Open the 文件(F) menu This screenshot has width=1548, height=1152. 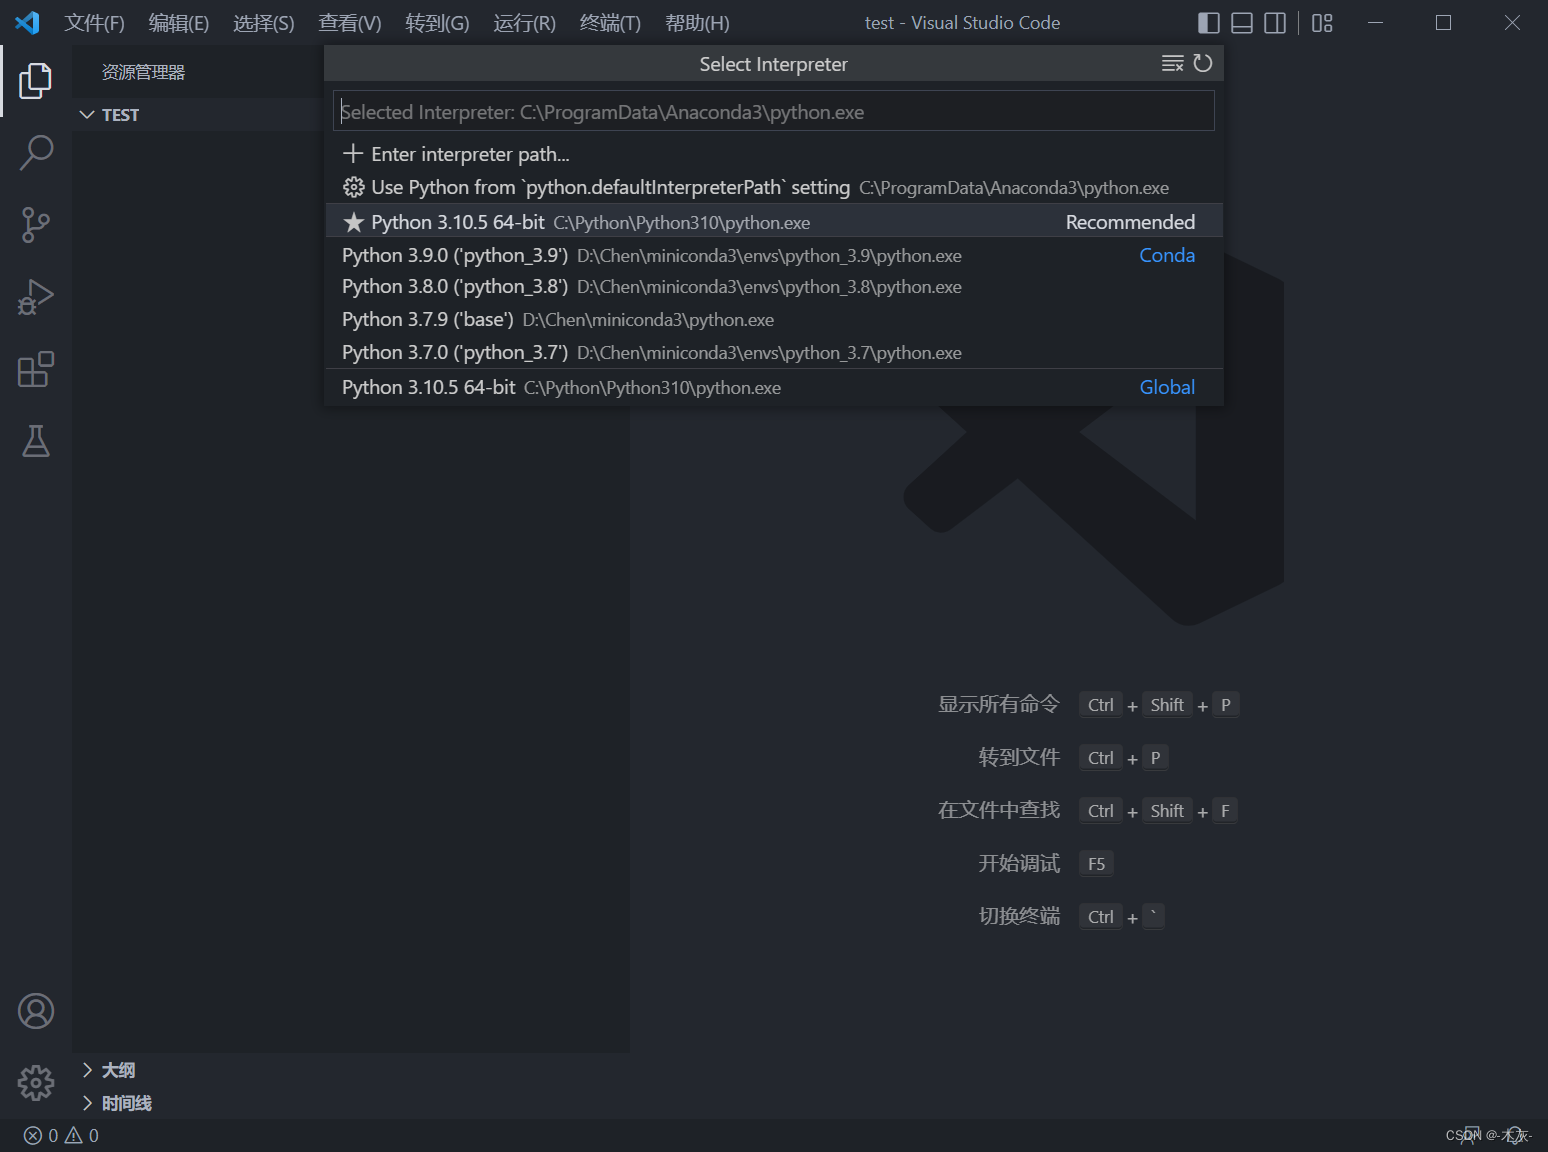94,23
